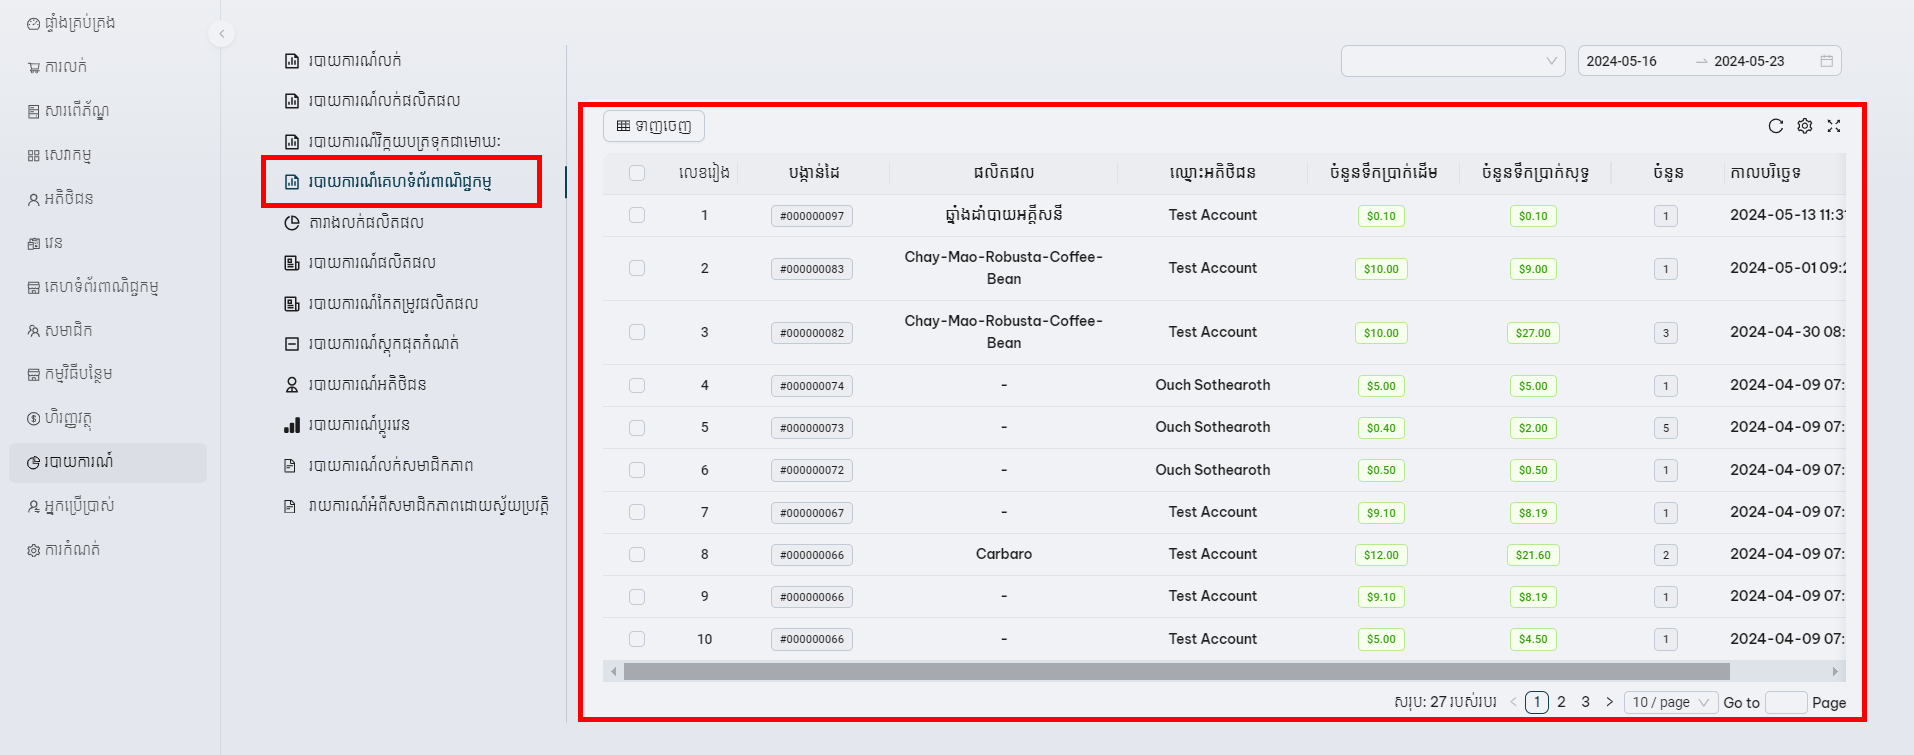Open the highlighted report item in submenu
1914x755 pixels.
400,182
